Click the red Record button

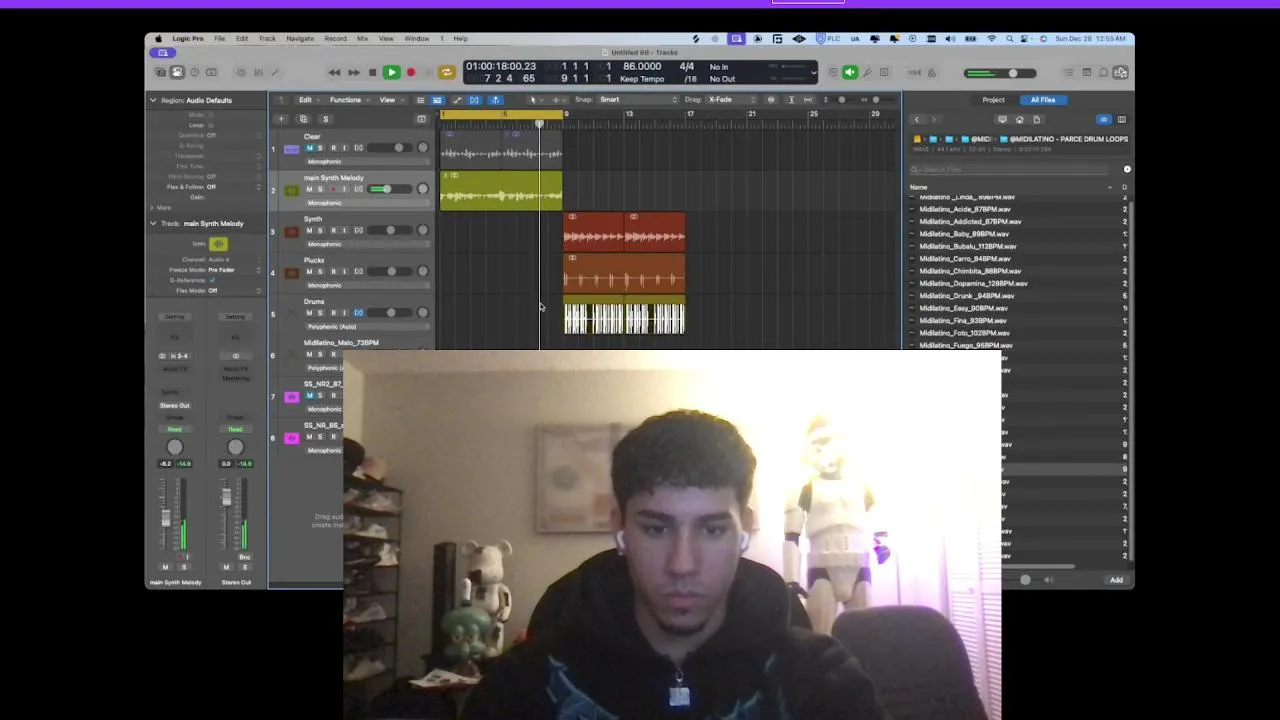(411, 72)
